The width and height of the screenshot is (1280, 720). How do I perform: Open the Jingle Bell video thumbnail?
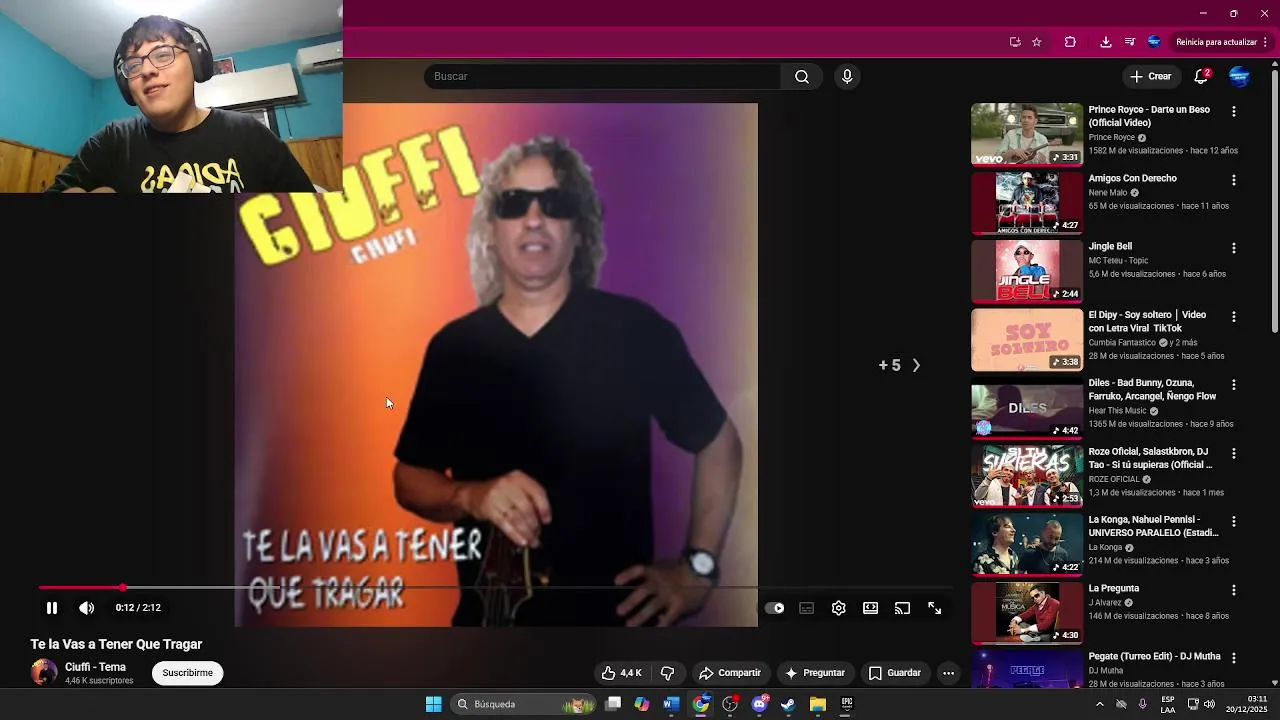1027,271
